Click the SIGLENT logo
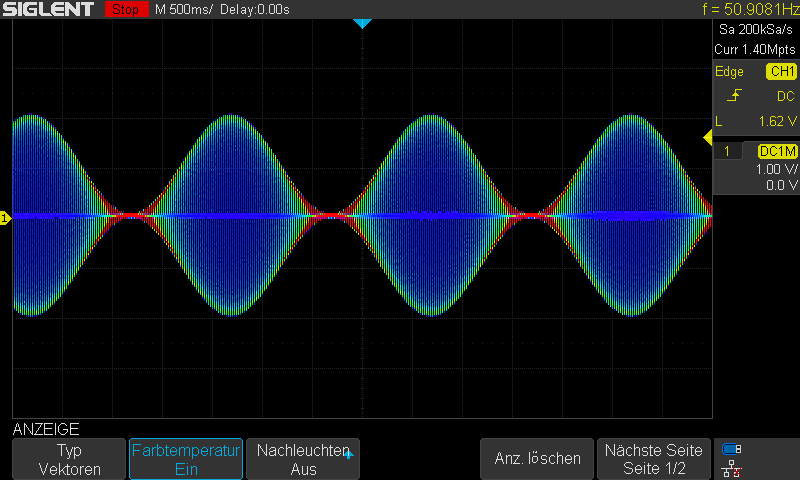The height and width of the screenshot is (480, 800). (48, 9)
